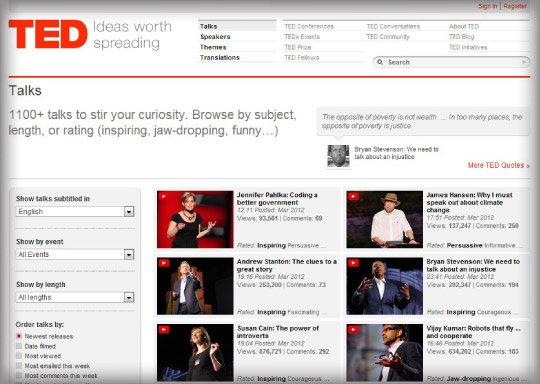Click the poverty quote text

tap(422, 121)
